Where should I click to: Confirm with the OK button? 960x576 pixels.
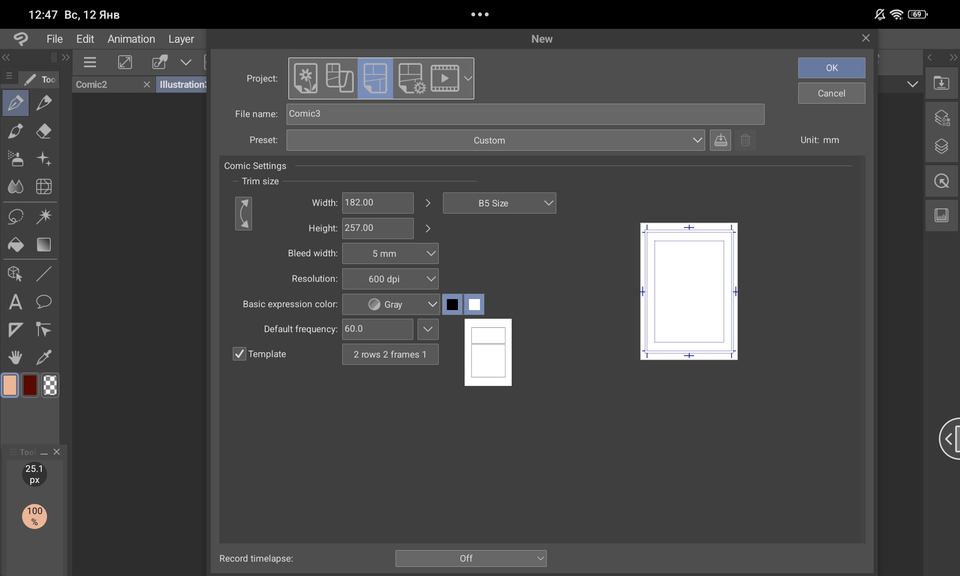pos(831,68)
